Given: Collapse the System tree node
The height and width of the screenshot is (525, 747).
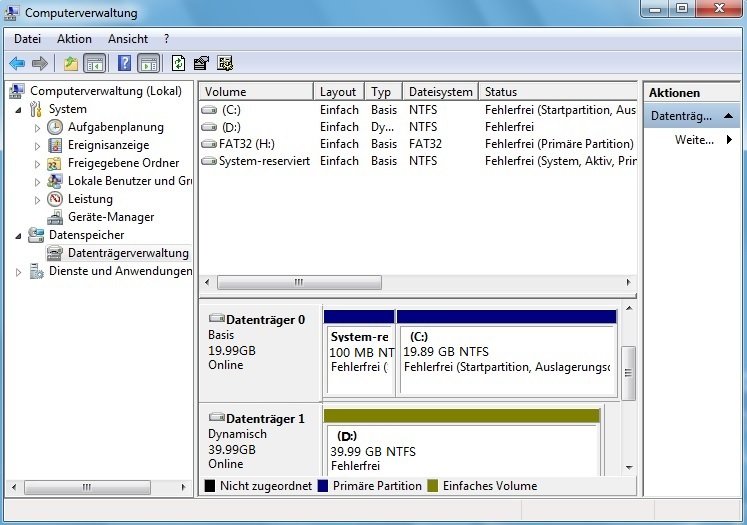Looking at the screenshot, I should pos(19,110).
